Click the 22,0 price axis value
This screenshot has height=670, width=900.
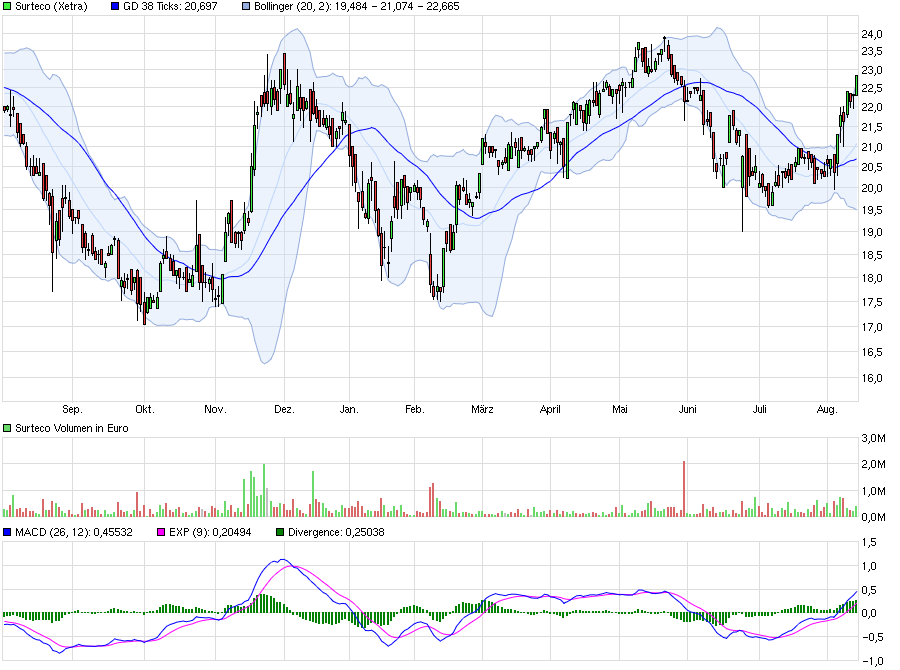872,107
